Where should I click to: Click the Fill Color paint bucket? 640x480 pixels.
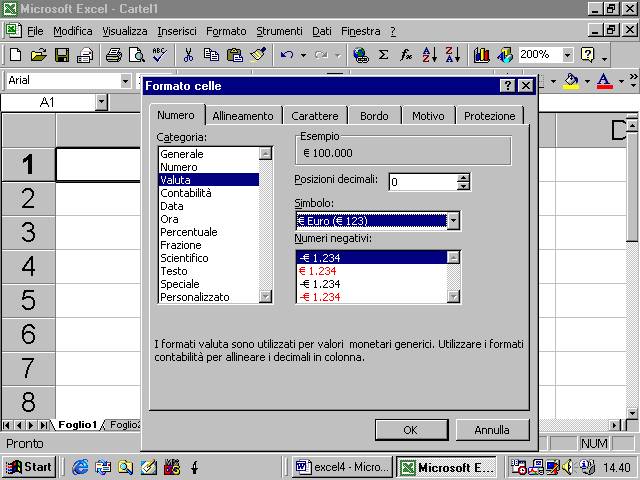tap(571, 81)
